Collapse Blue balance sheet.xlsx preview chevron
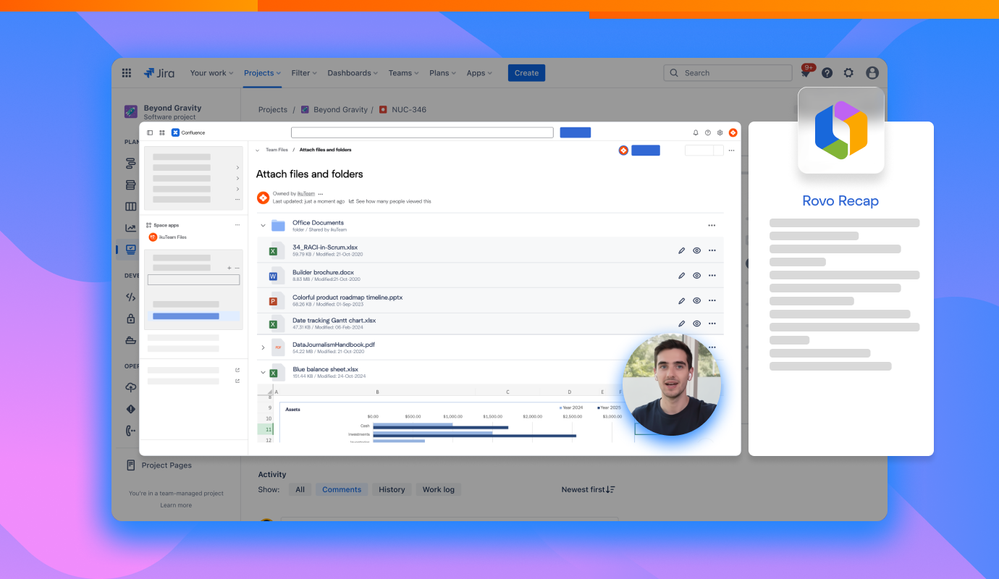The width and height of the screenshot is (999, 579). point(263,373)
